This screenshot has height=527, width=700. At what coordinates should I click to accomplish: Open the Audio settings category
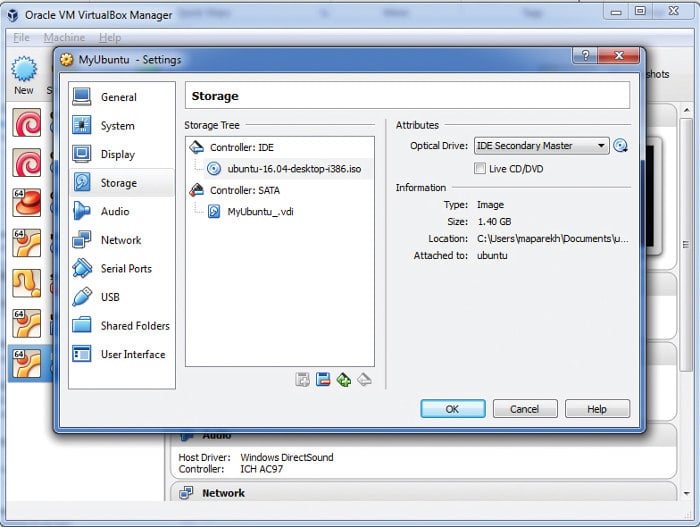pos(114,212)
